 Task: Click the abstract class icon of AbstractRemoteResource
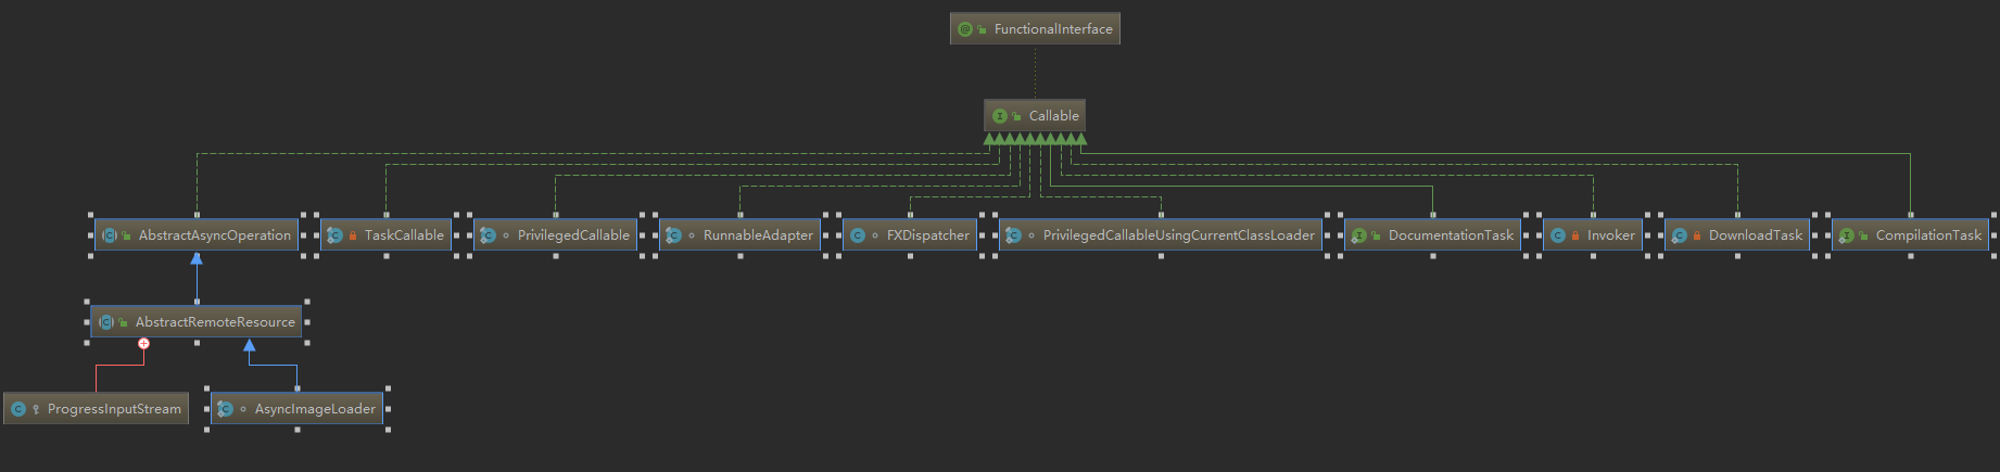click(106, 322)
